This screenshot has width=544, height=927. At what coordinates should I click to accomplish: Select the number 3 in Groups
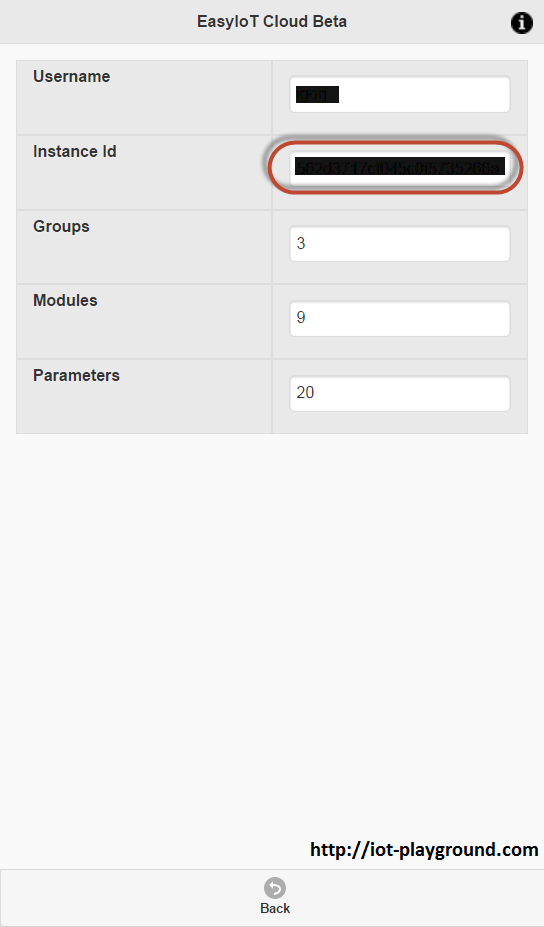[x=301, y=243]
